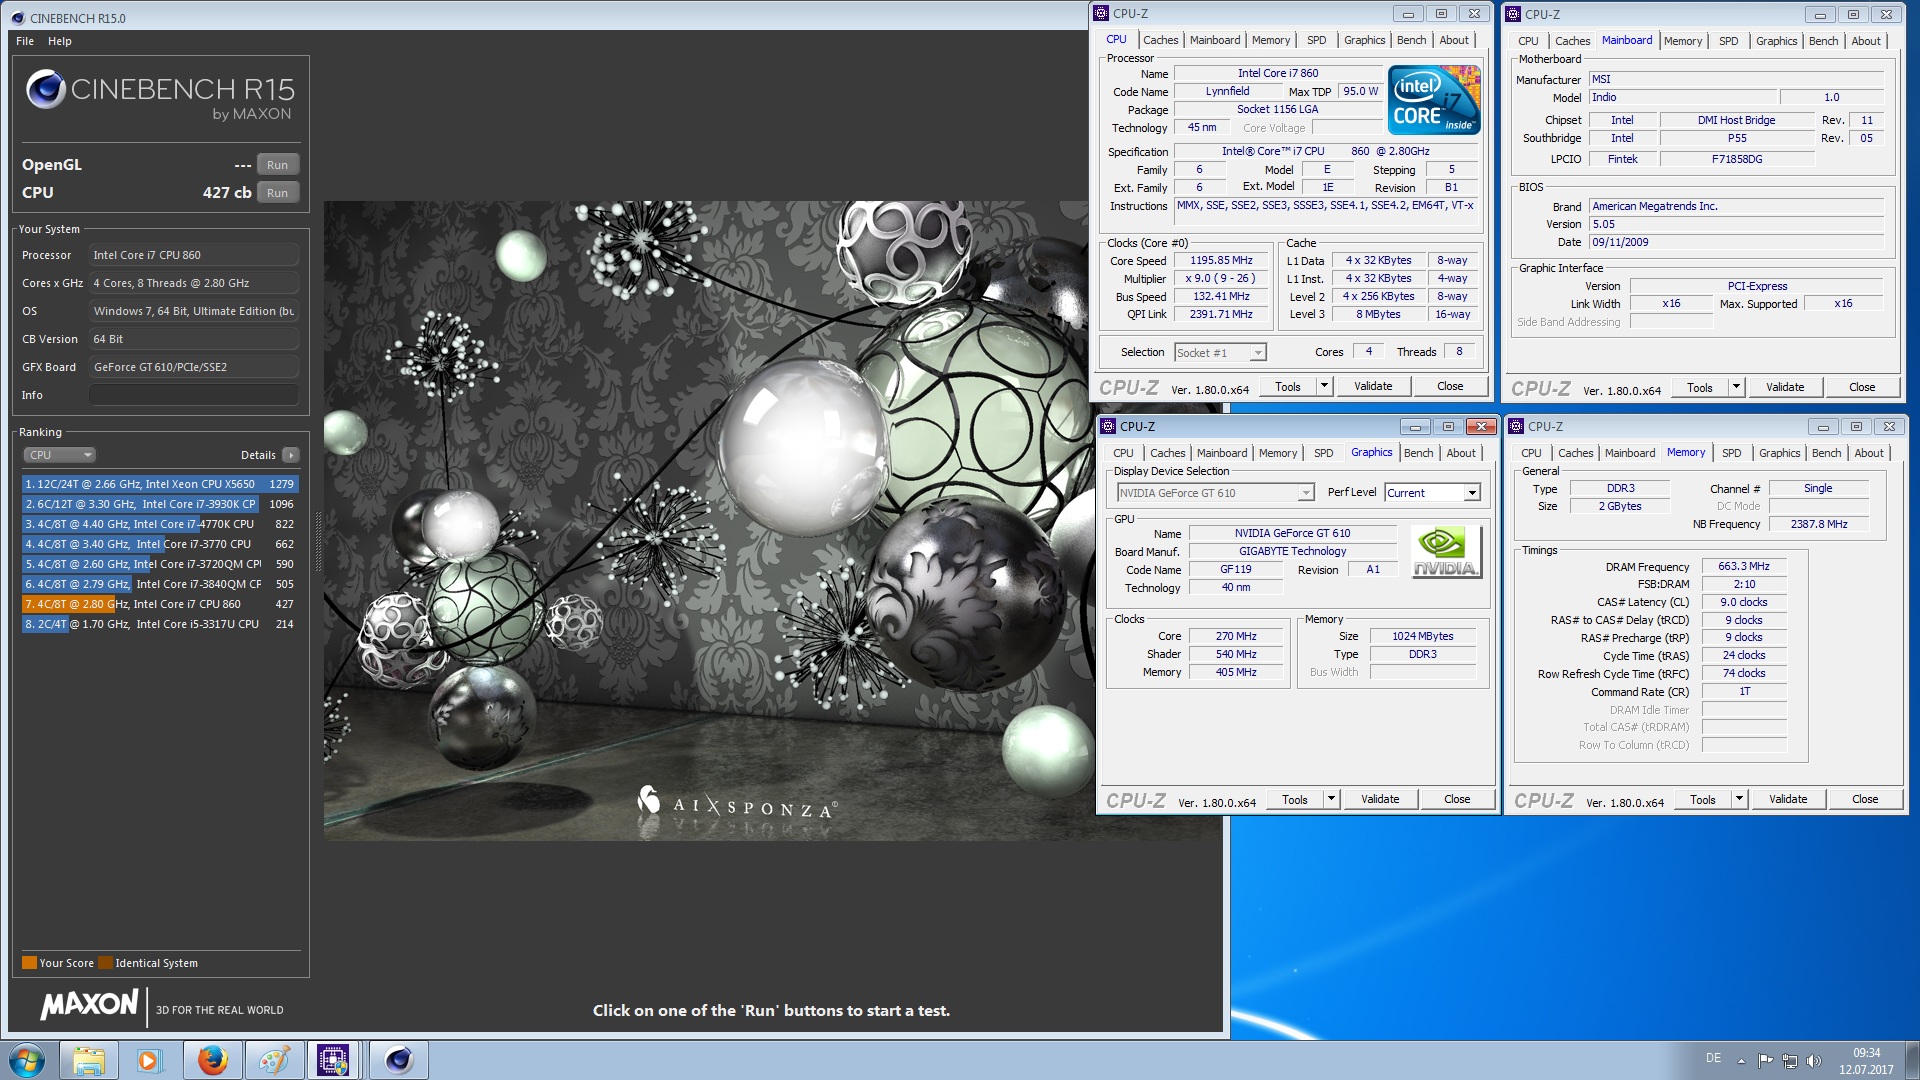This screenshot has width=1920, height=1080.
Task: Open the Socket #1 selection dropdown
Action: (x=1220, y=353)
